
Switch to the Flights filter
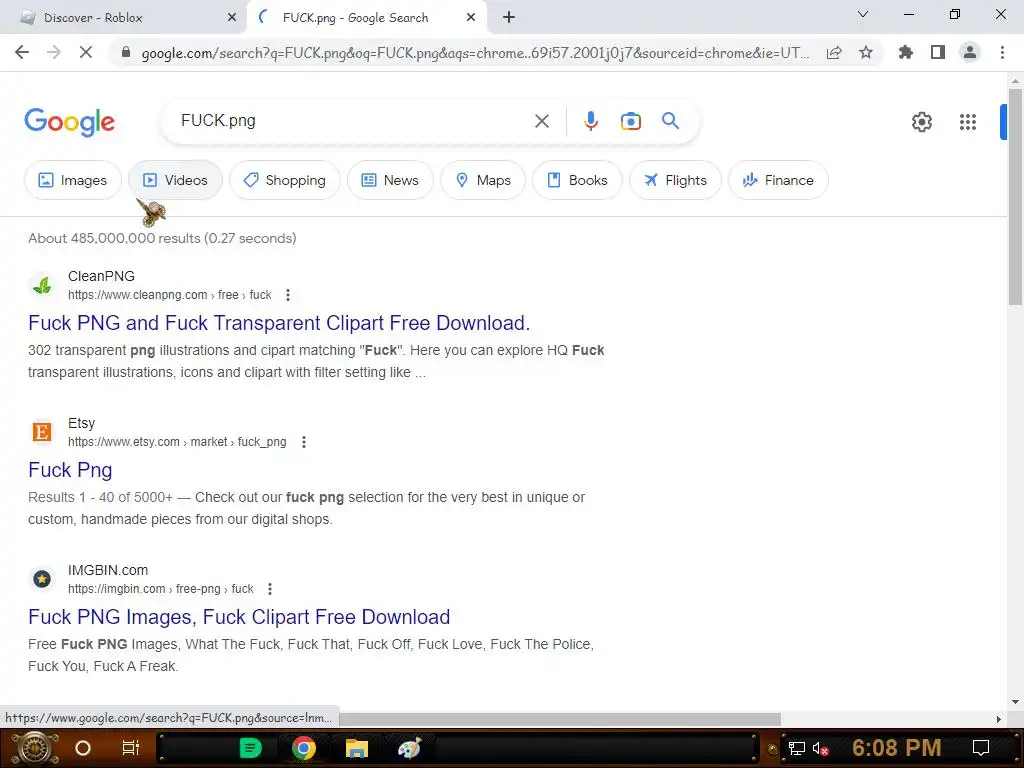click(675, 180)
